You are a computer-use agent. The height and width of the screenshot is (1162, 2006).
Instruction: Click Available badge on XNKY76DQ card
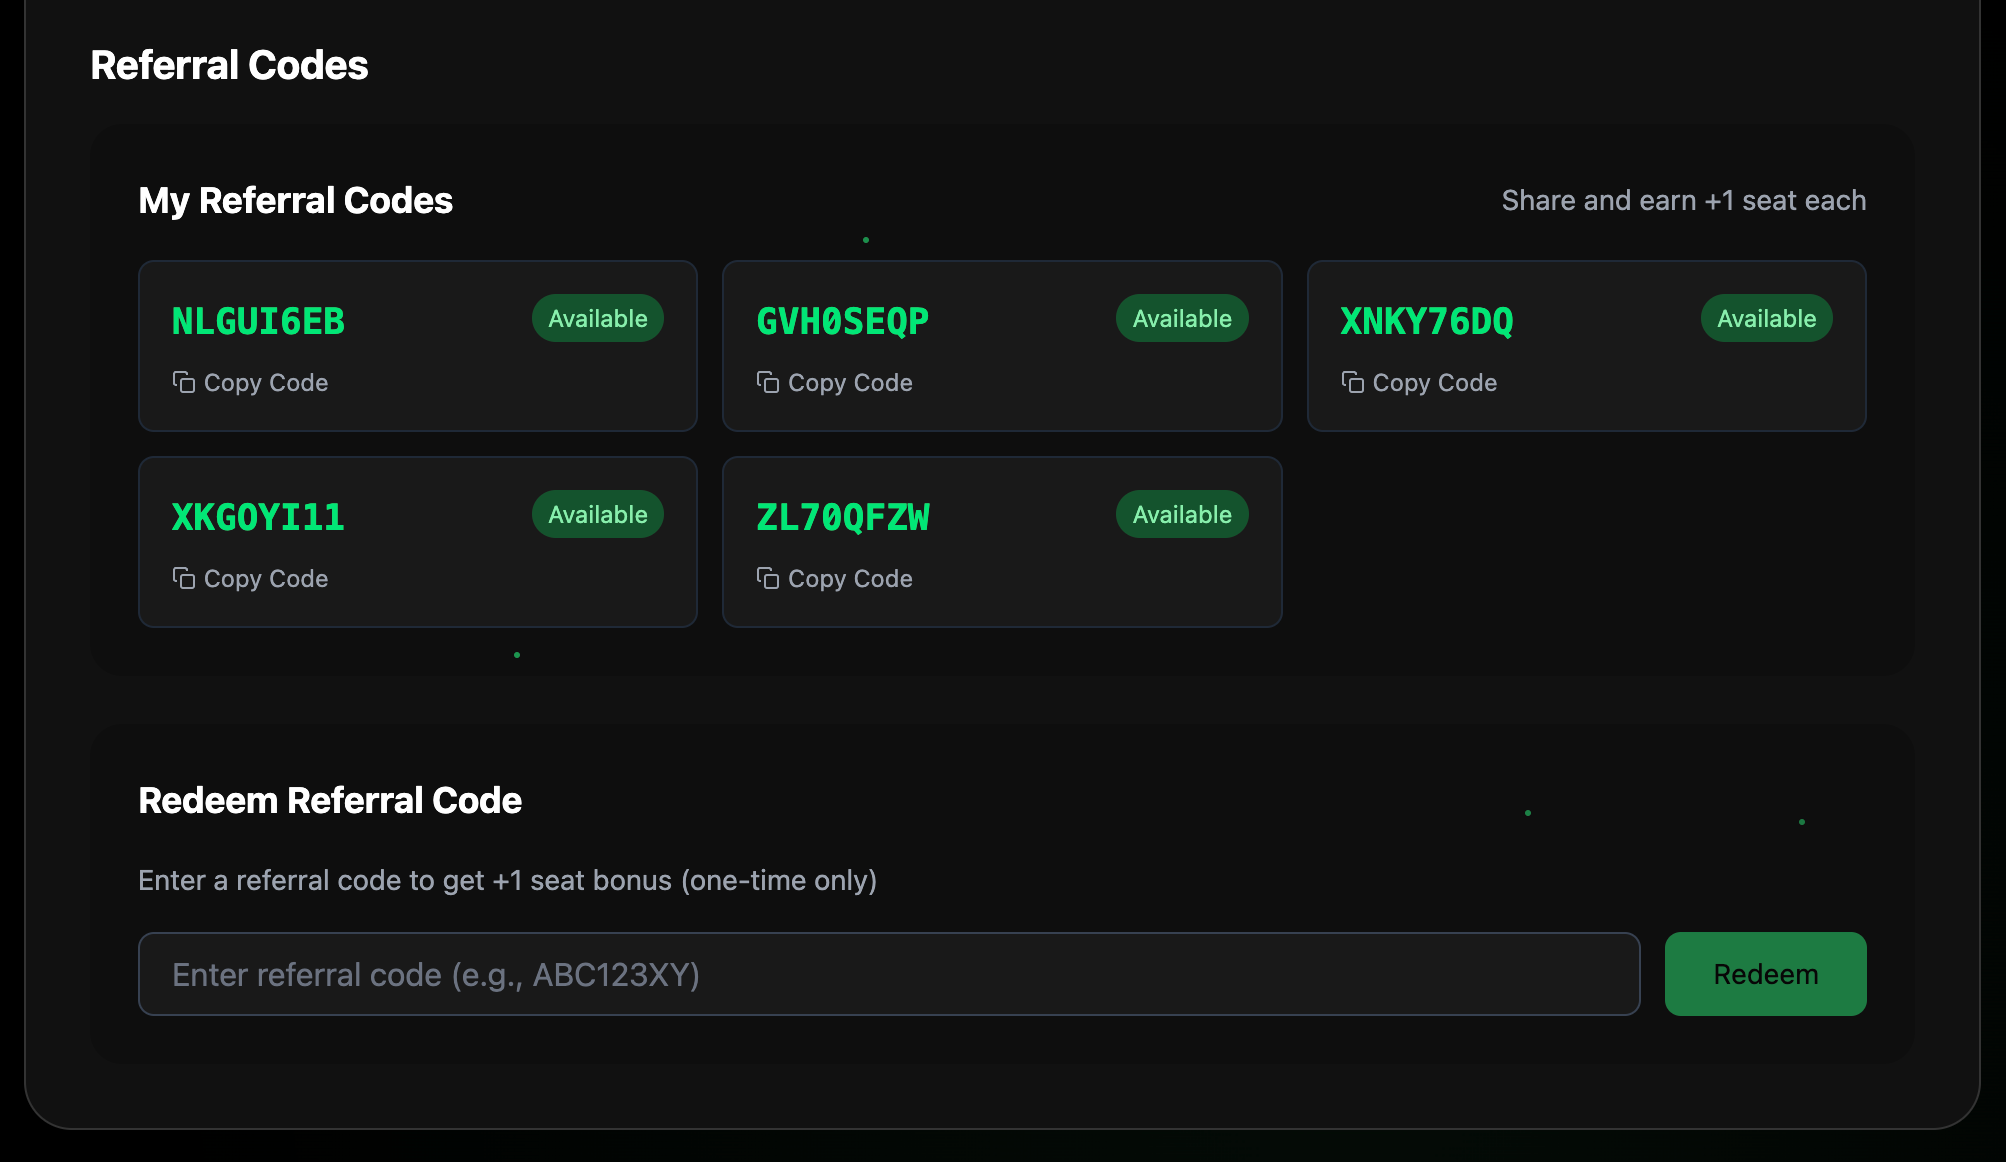click(1766, 318)
